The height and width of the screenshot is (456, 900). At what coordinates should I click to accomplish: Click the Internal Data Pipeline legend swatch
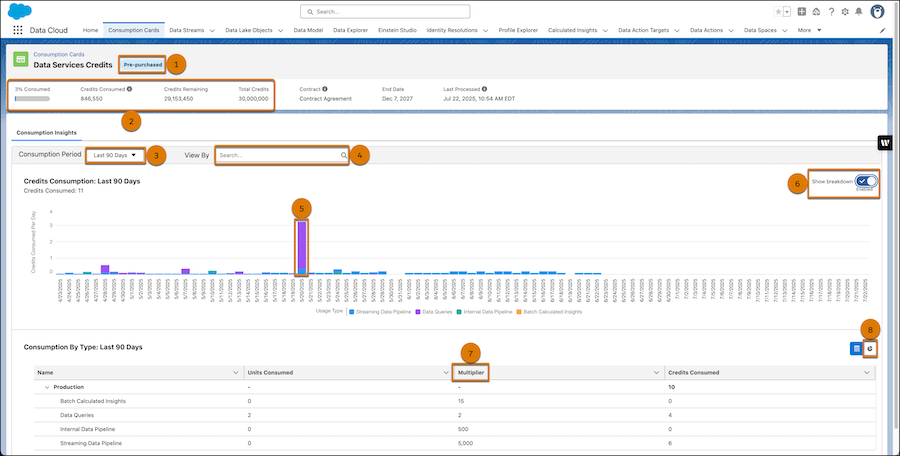[x=460, y=312]
